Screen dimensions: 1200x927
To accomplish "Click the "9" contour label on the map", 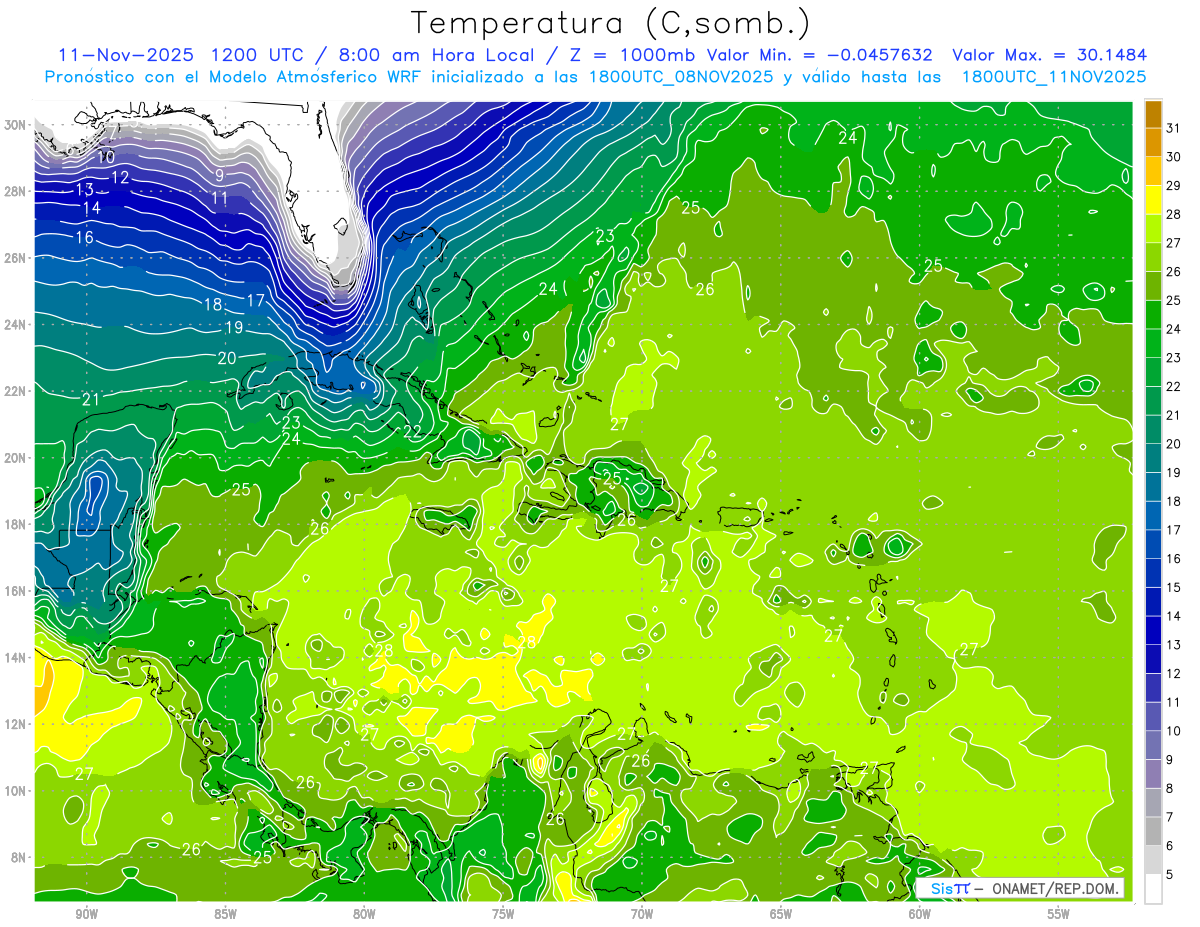I will [219, 175].
